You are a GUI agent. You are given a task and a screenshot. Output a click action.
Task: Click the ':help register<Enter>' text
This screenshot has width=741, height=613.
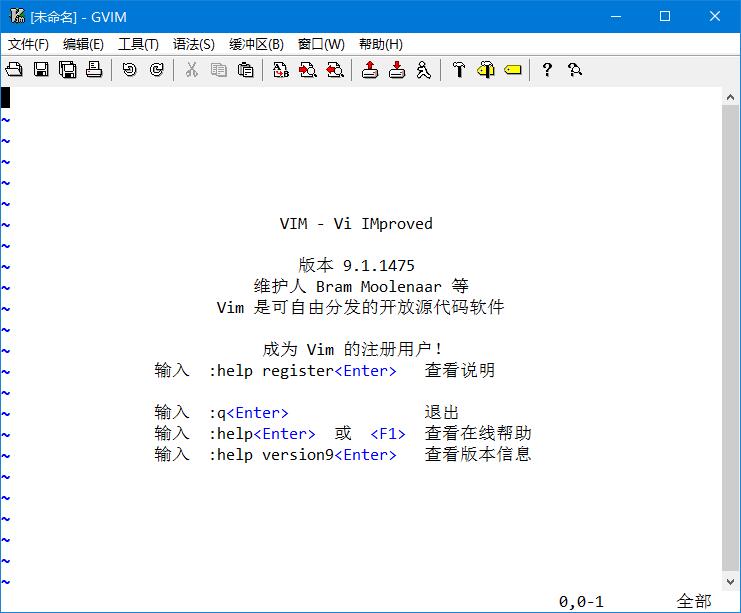coord(302,371)
